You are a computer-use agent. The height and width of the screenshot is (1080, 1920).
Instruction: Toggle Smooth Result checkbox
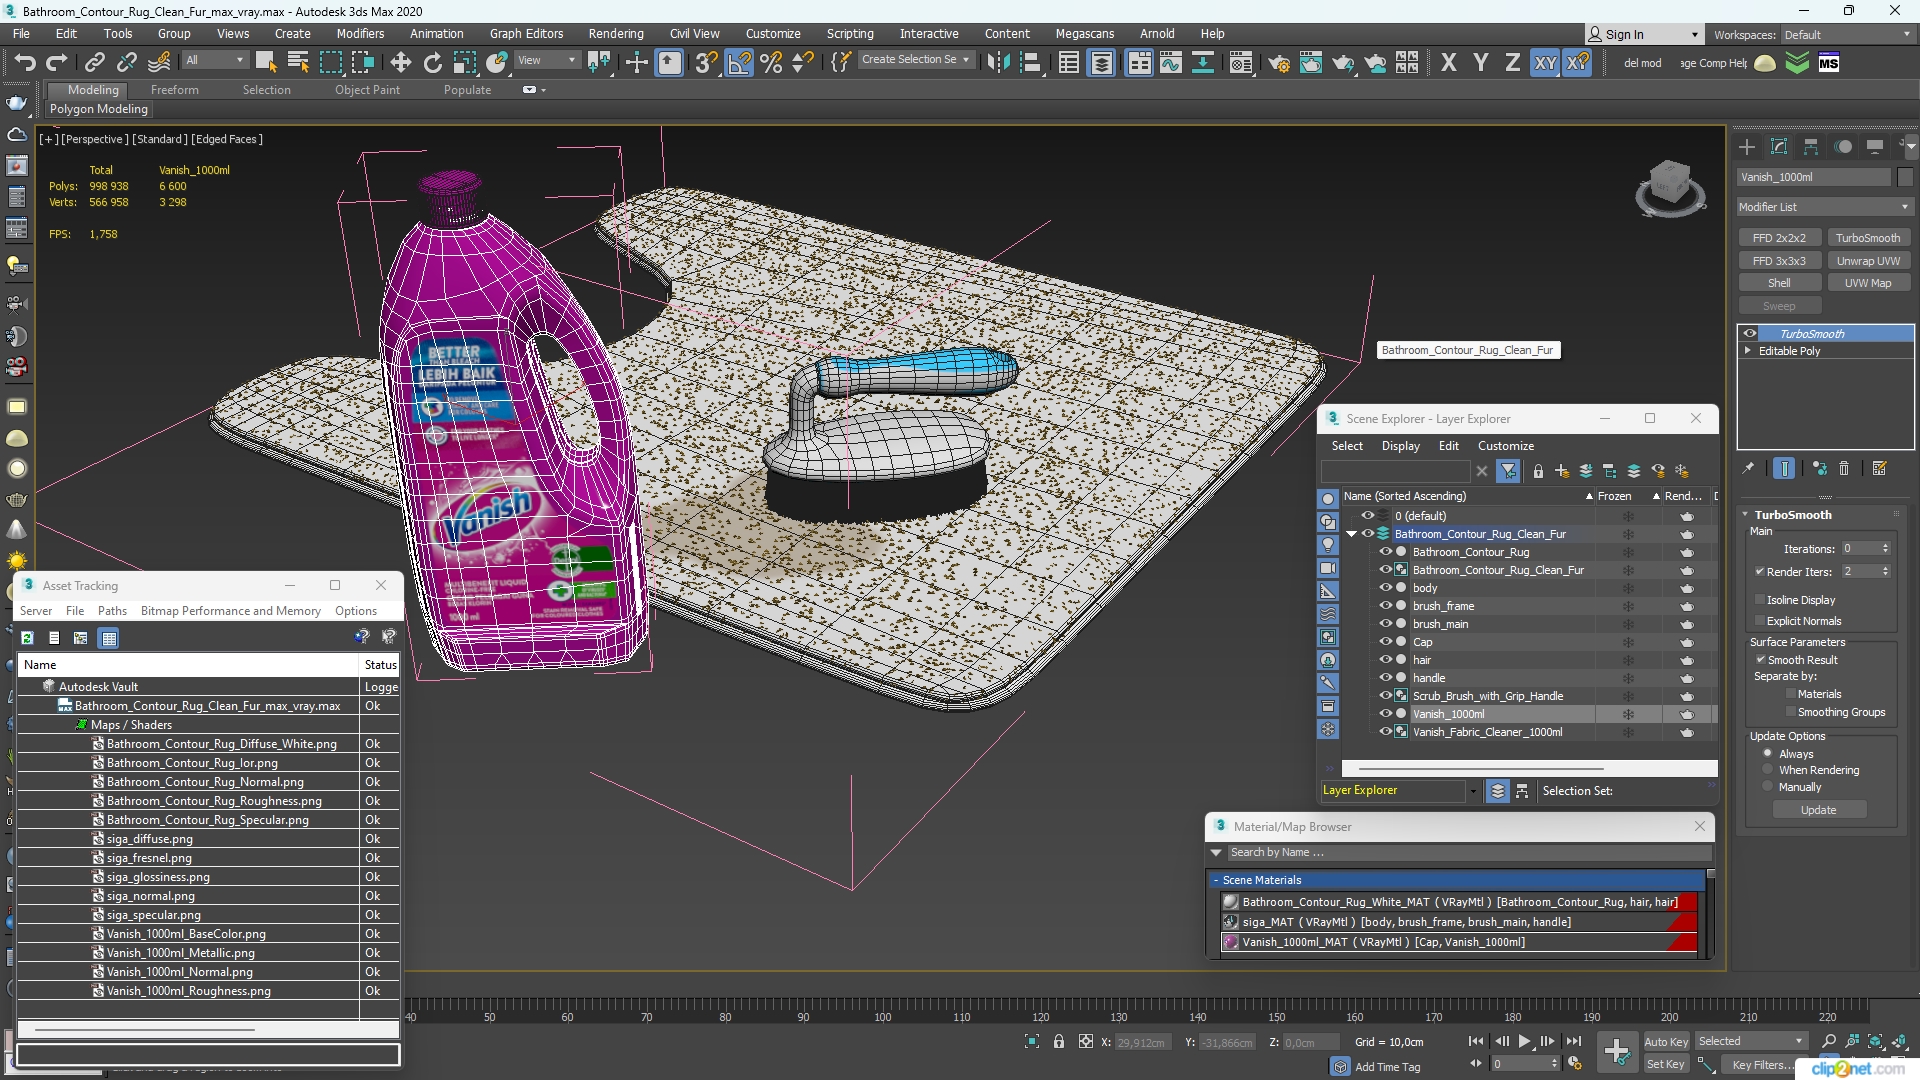click(1760, 660)
